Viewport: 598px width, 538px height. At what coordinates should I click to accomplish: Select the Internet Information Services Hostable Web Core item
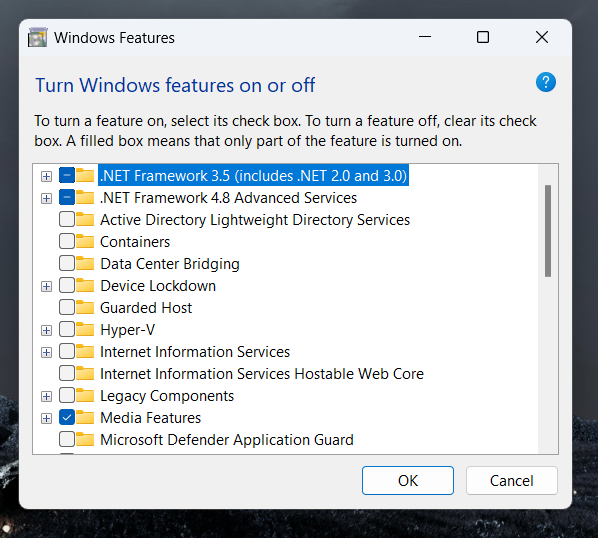click(x=262, y=374)
